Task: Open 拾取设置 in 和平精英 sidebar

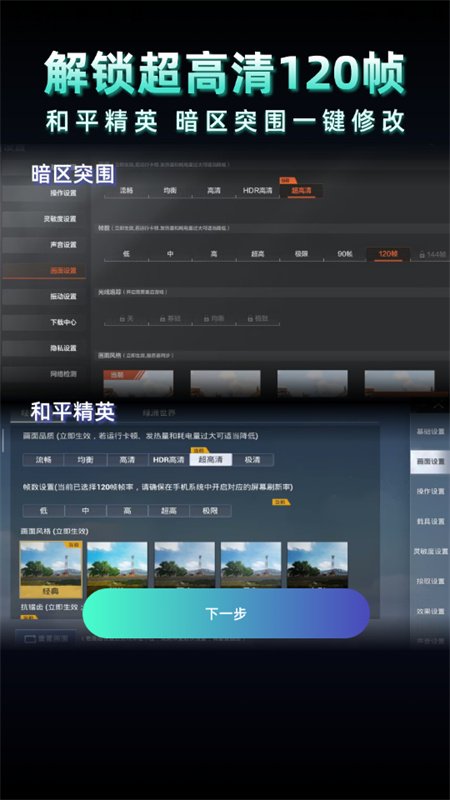Action: click(x=430, y=582)
